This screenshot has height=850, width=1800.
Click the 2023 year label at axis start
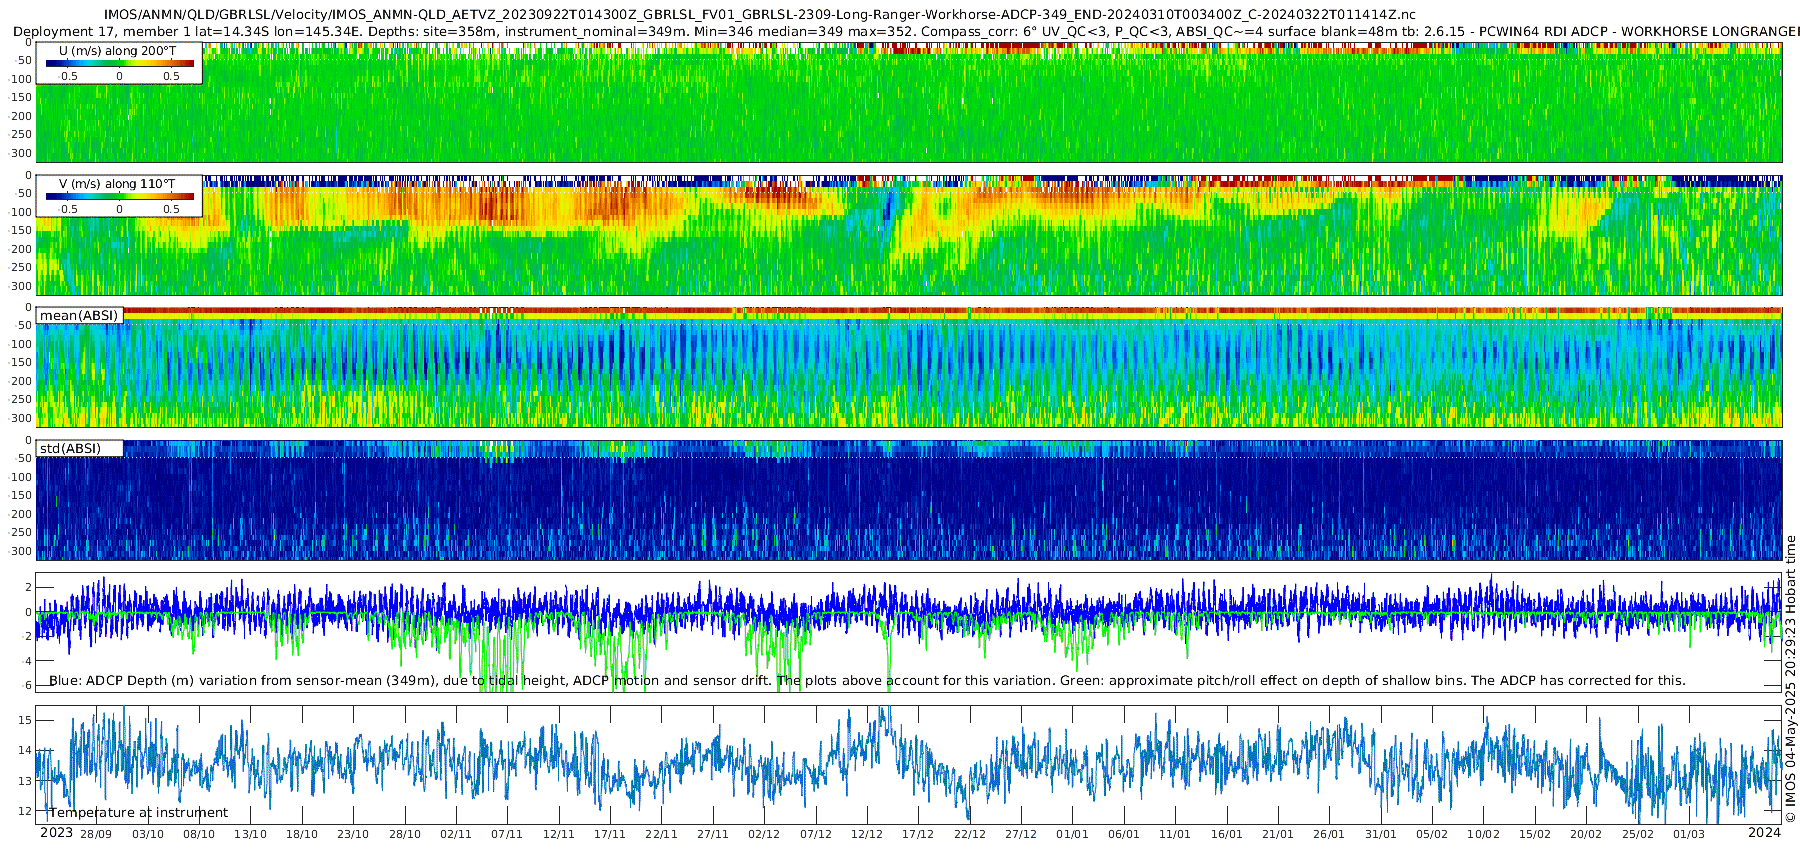pos(56,833)
